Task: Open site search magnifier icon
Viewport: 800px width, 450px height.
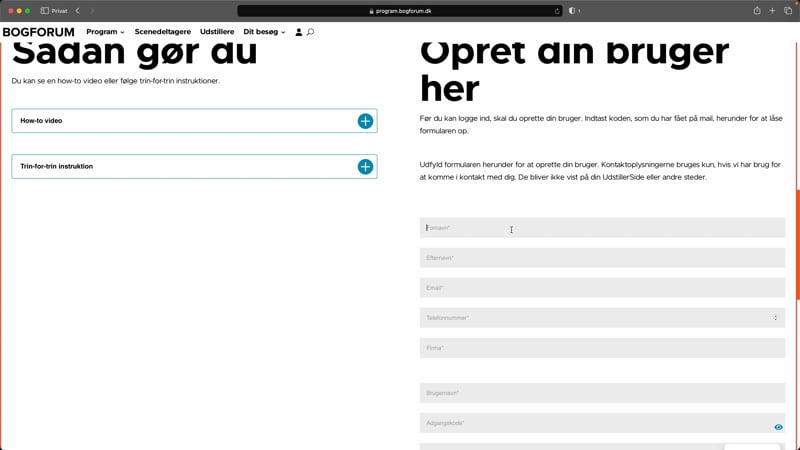Action: click(x=310, y=32)
